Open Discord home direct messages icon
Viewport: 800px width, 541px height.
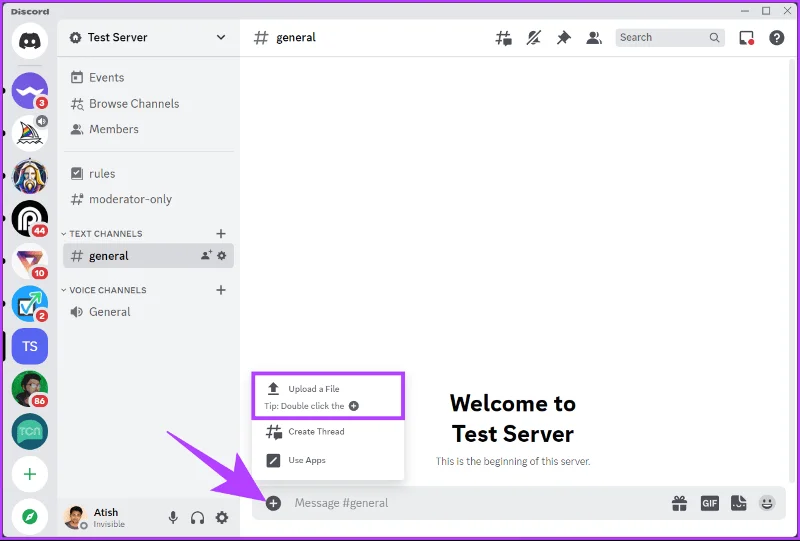30,41
